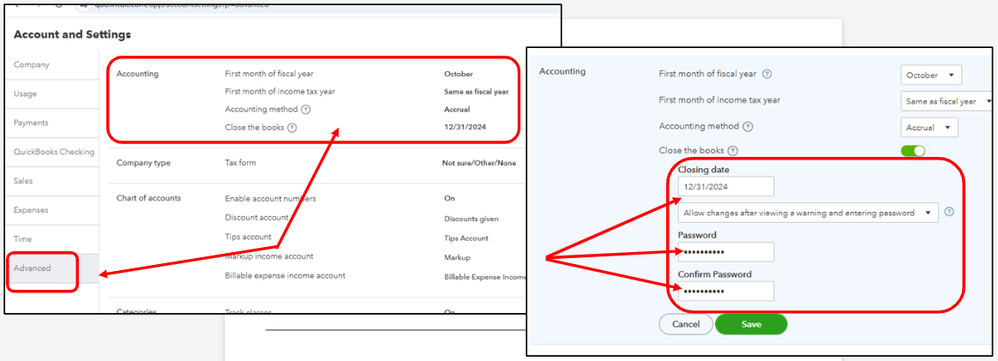Image resolution: width=998 pixels, height=361 pixels.
Task: Click the Account and Settings title
Action: pos(72,34)
